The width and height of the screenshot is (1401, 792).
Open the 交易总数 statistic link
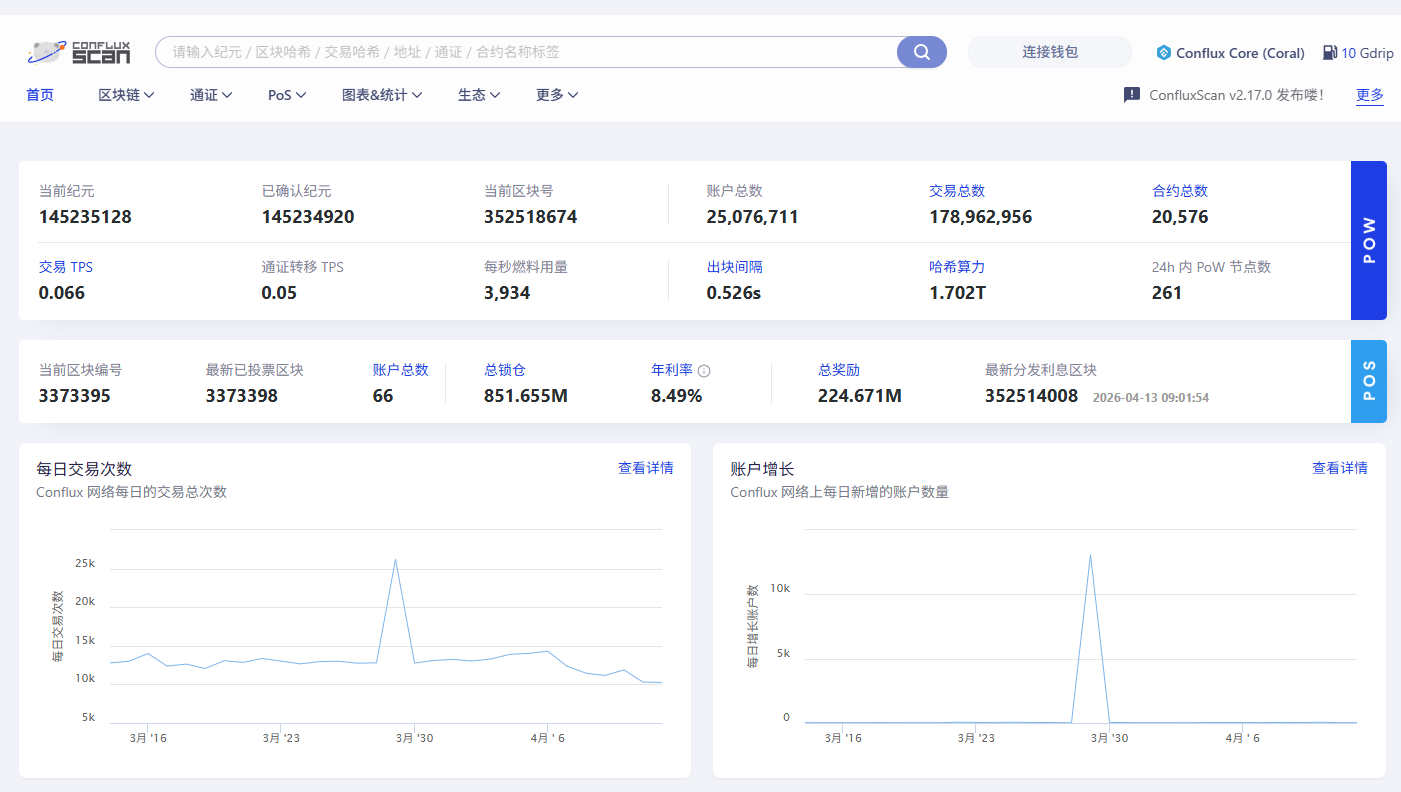coord(957,191)
